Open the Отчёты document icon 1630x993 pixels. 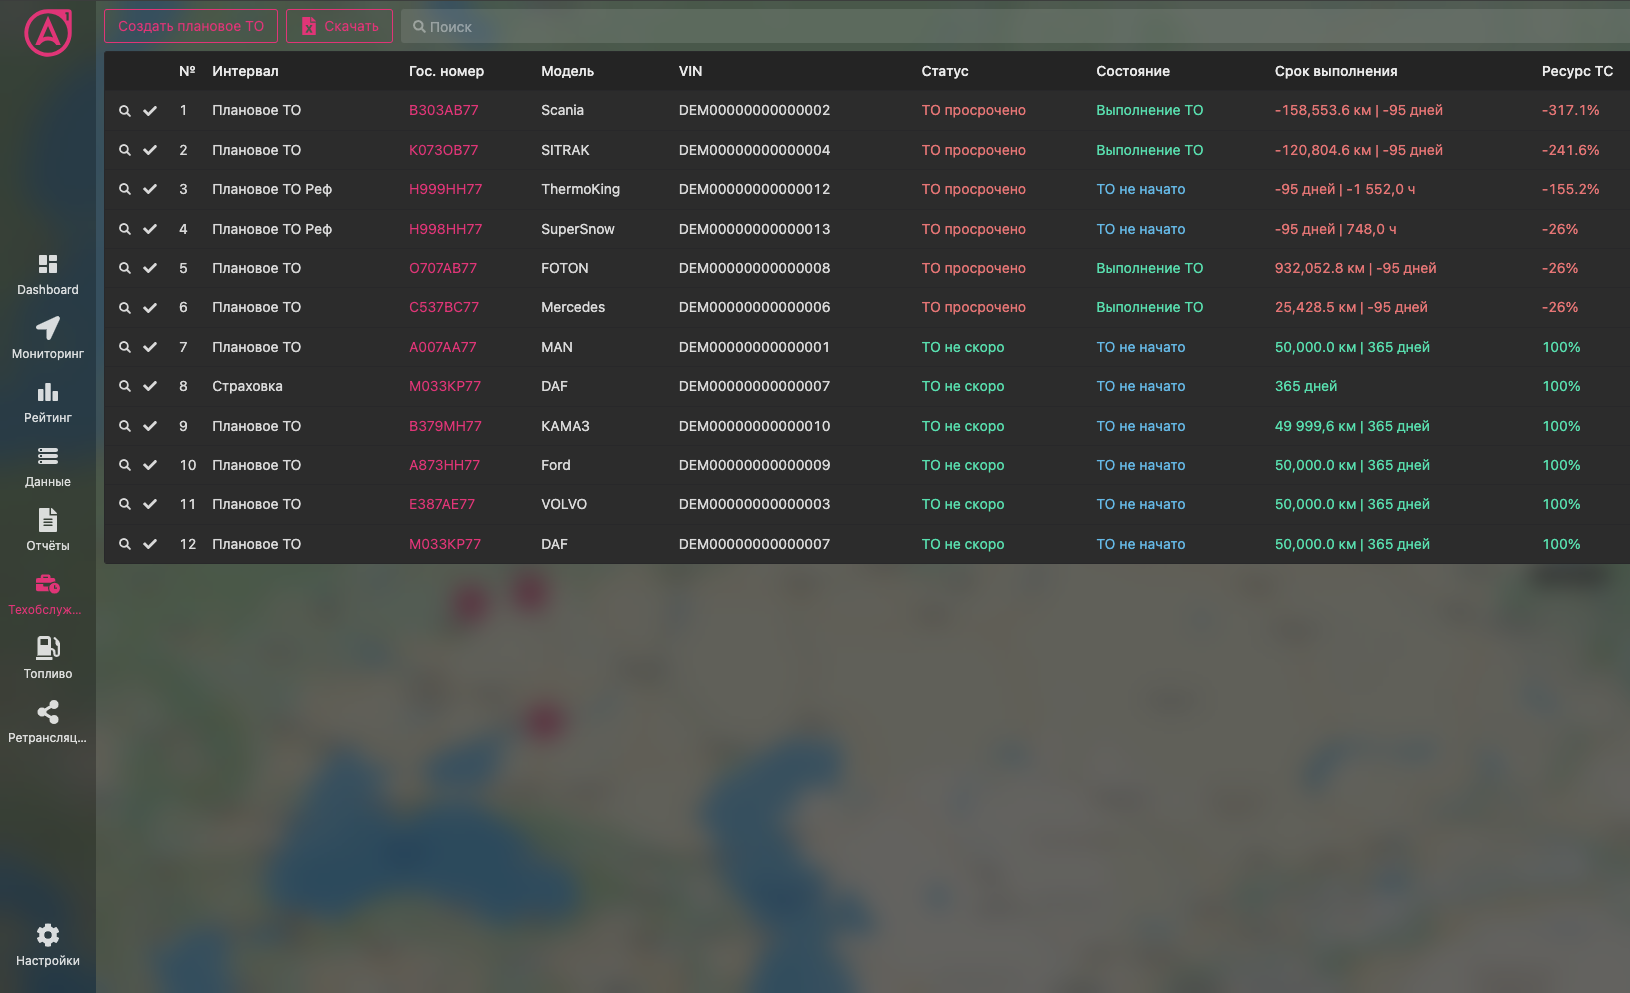47,521
